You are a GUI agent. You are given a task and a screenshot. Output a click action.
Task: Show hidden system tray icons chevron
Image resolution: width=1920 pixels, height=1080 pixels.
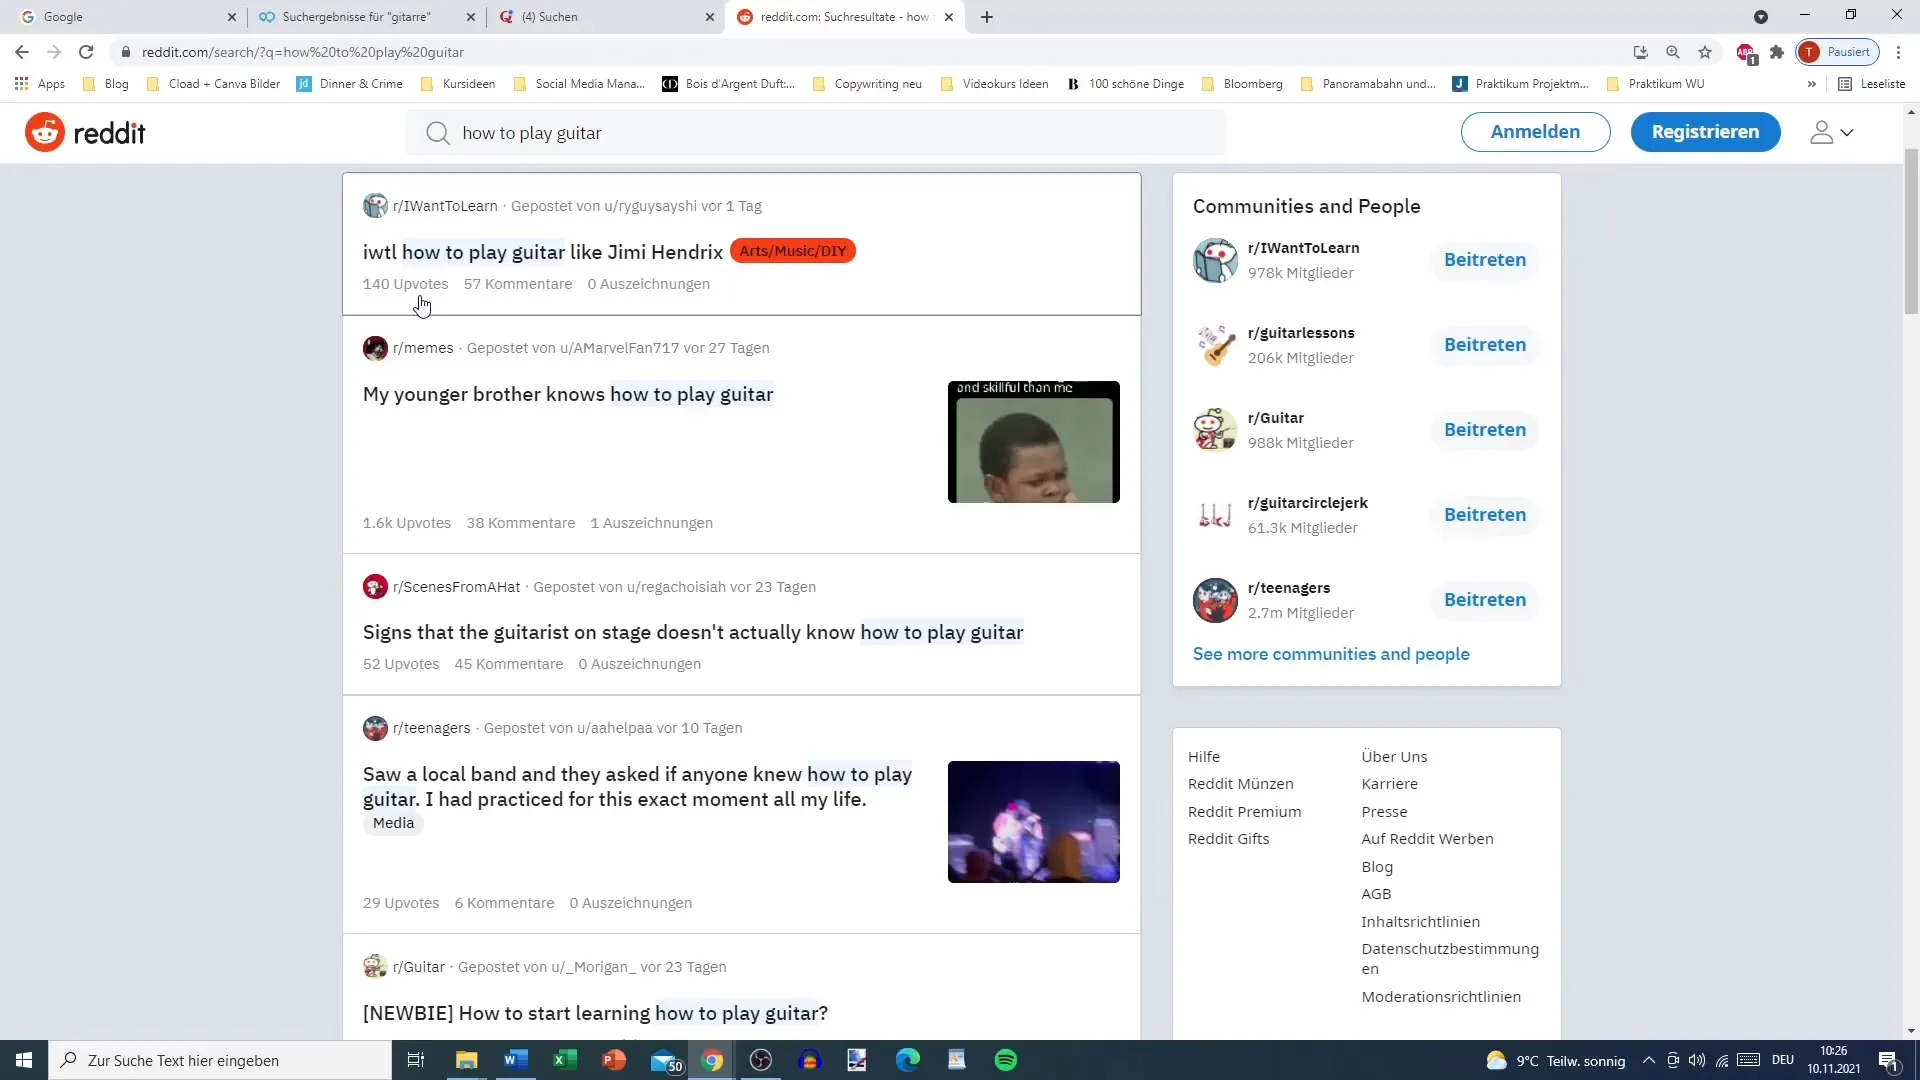click(x=1648, y=1060)
